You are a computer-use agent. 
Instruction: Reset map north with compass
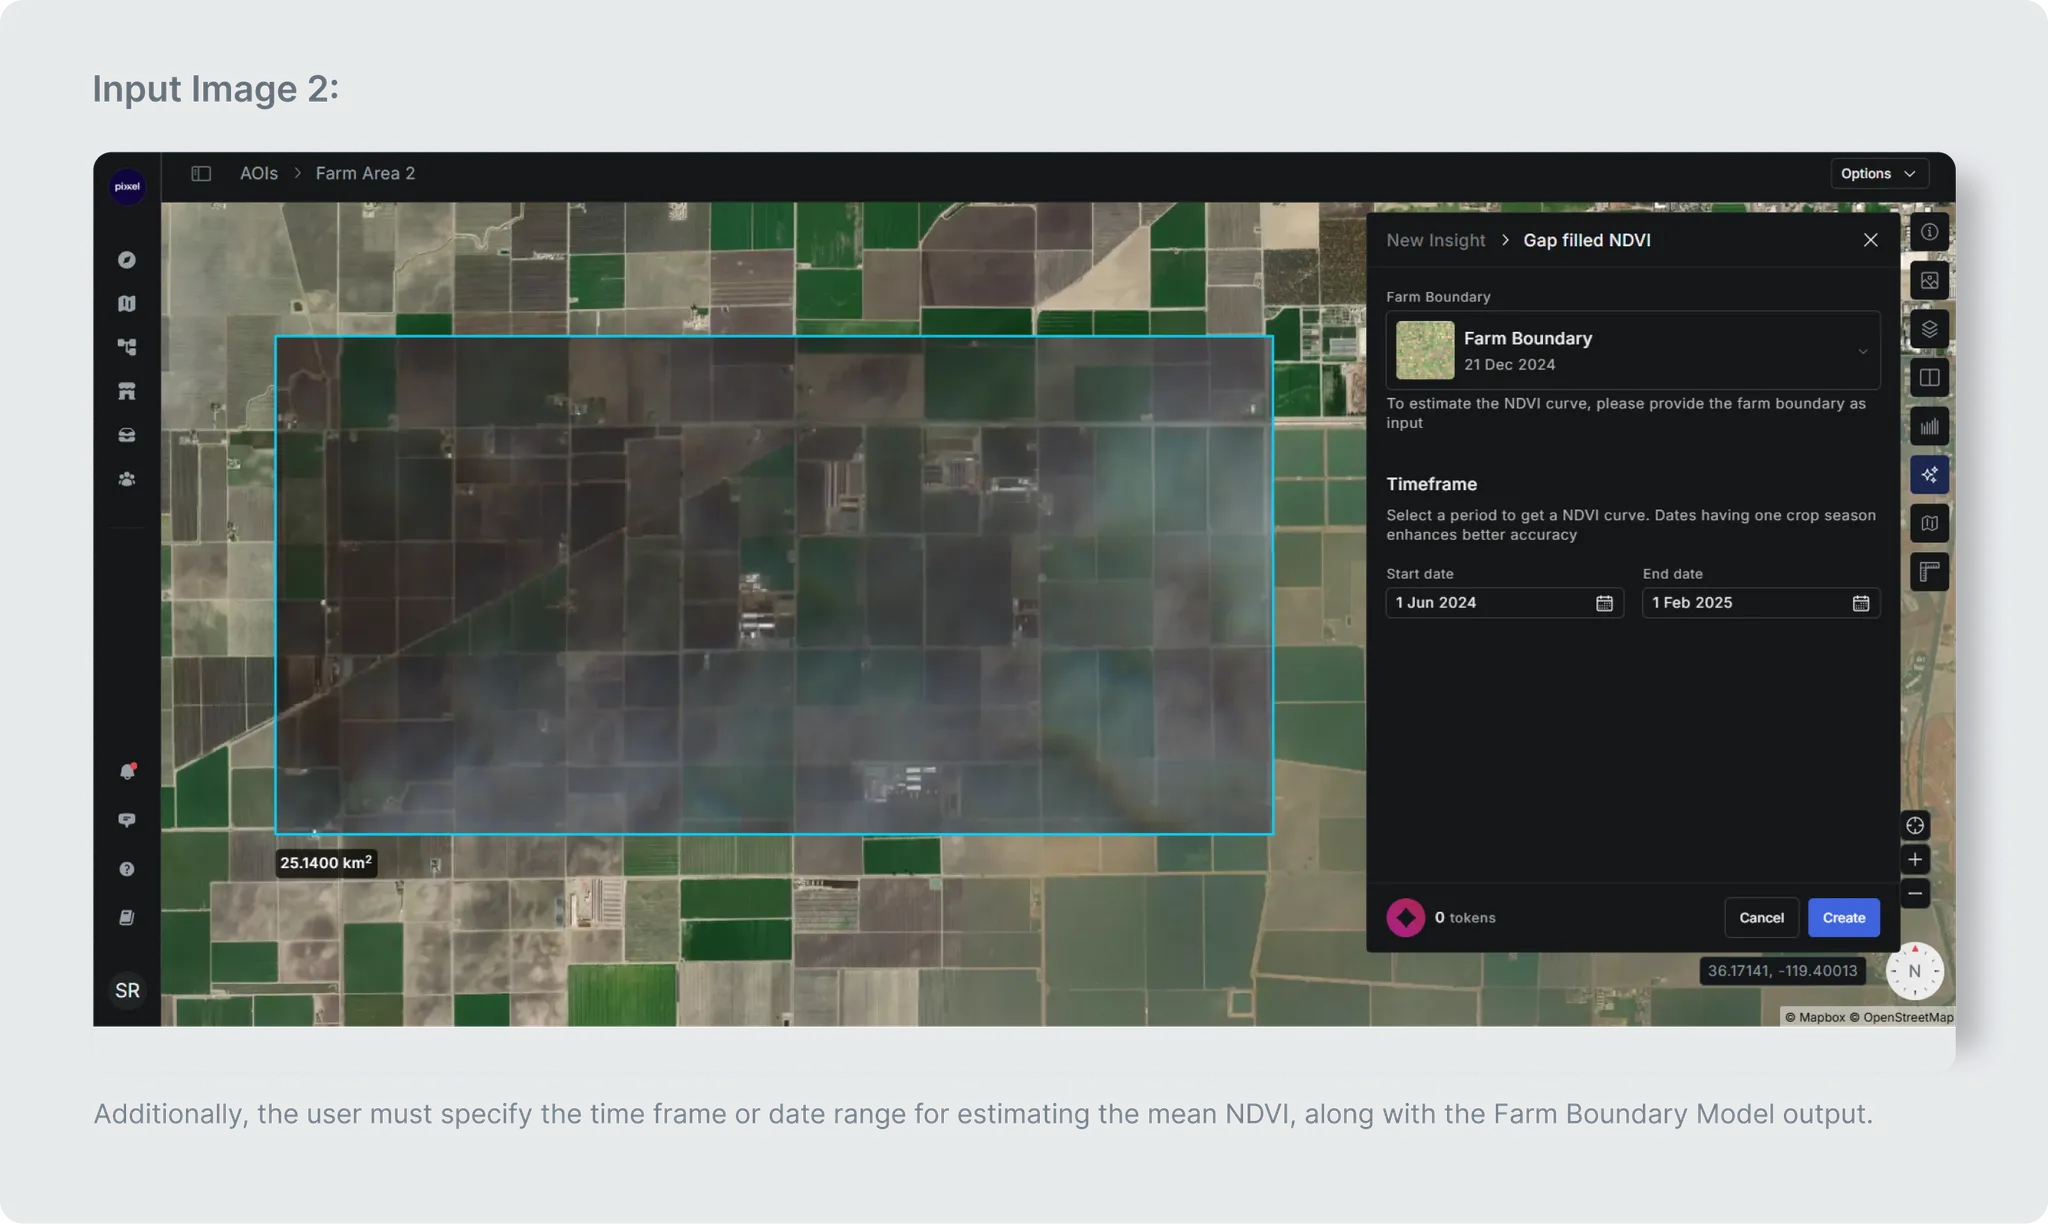(1914, 971)
